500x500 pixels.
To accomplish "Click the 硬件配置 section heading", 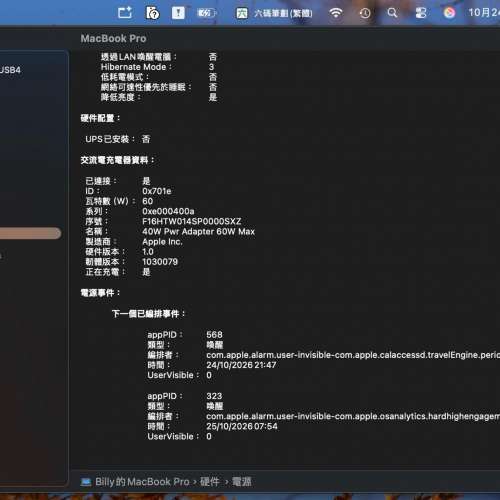I will (100, 118).
